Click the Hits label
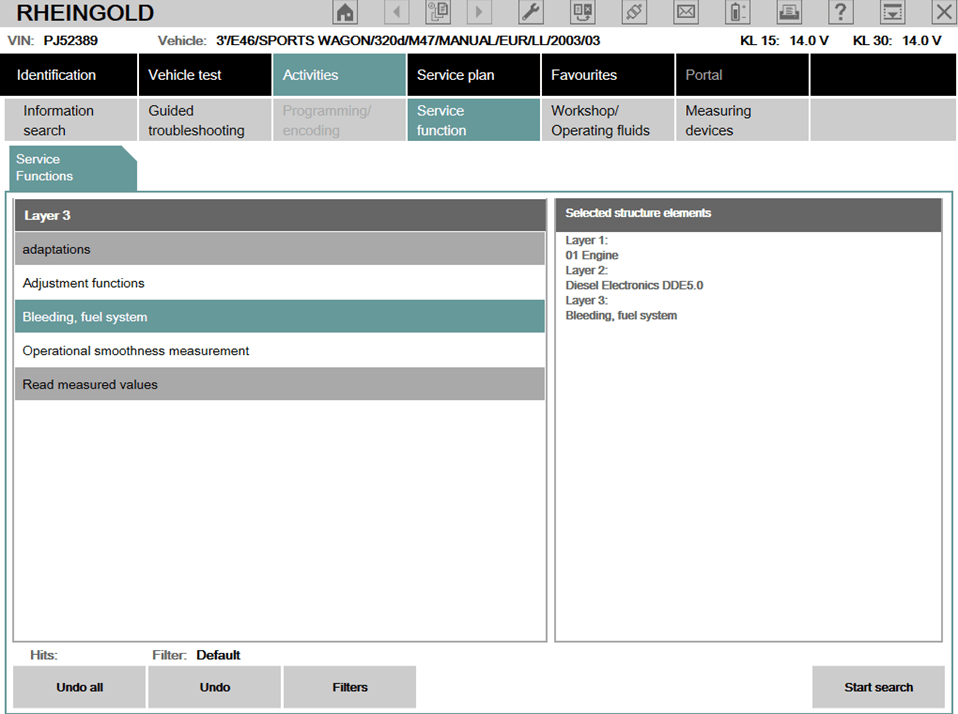958x714 pixels. [x=44, y=655]
